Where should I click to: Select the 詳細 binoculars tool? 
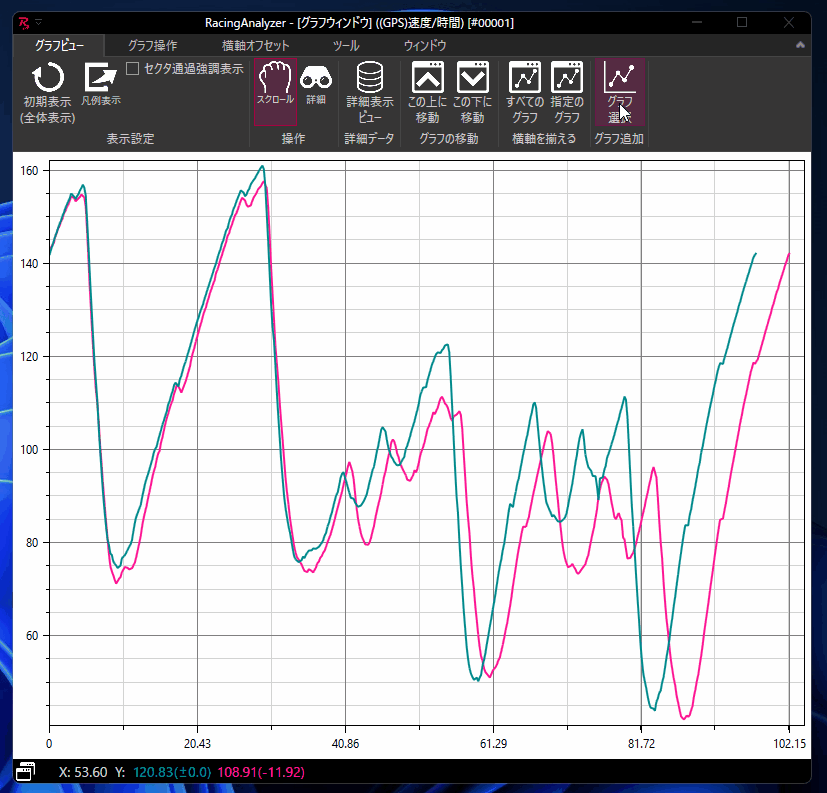point(316,80)
